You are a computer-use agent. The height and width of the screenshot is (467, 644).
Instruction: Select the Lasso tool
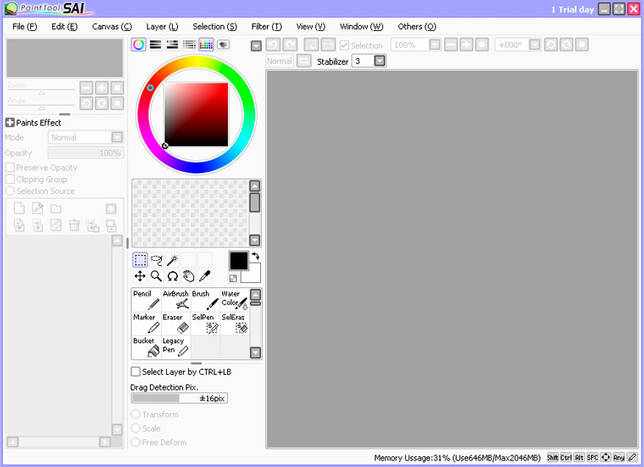coord(156,260)
